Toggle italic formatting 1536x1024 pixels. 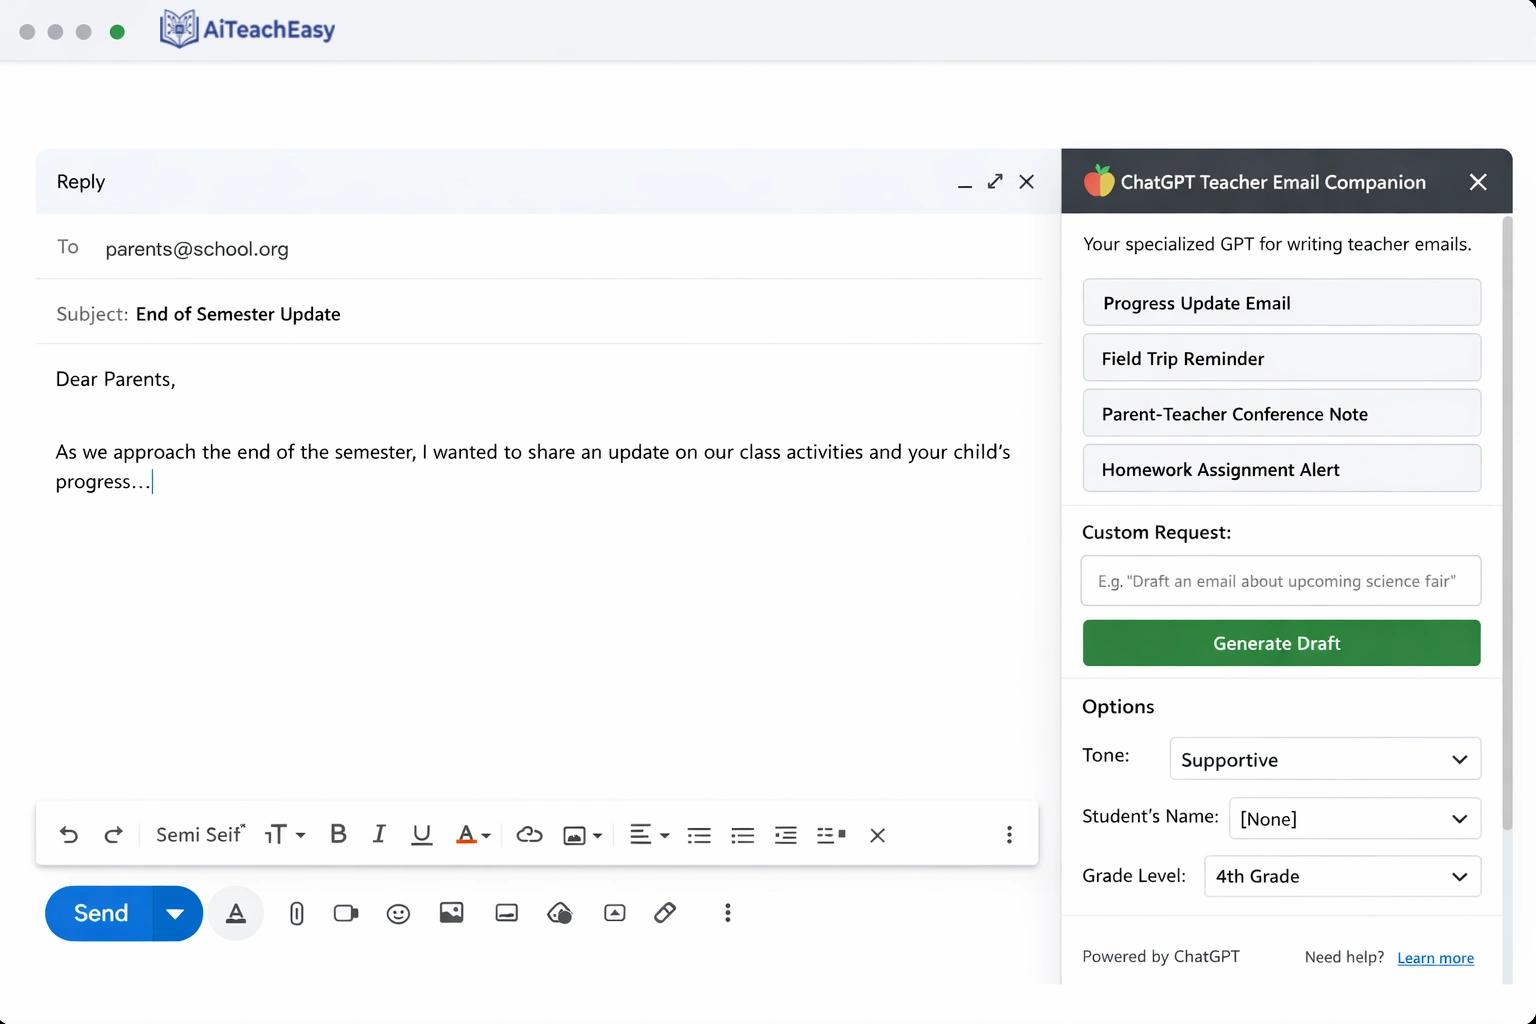click(x=379, y=834)
